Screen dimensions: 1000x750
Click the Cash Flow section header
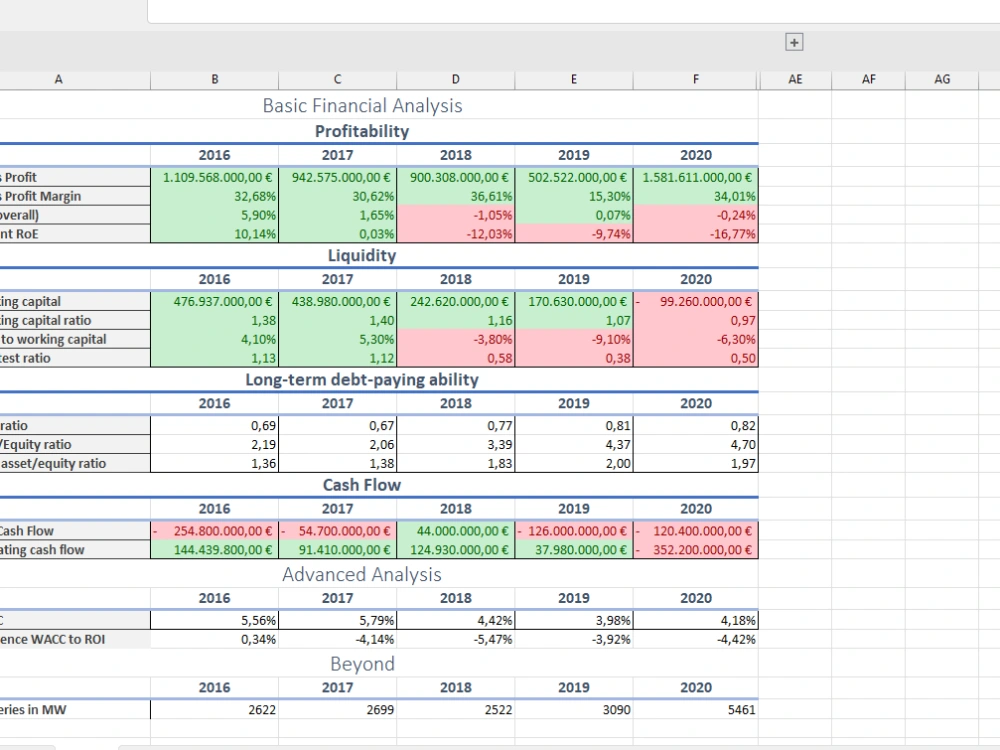[x=362, y=484]
